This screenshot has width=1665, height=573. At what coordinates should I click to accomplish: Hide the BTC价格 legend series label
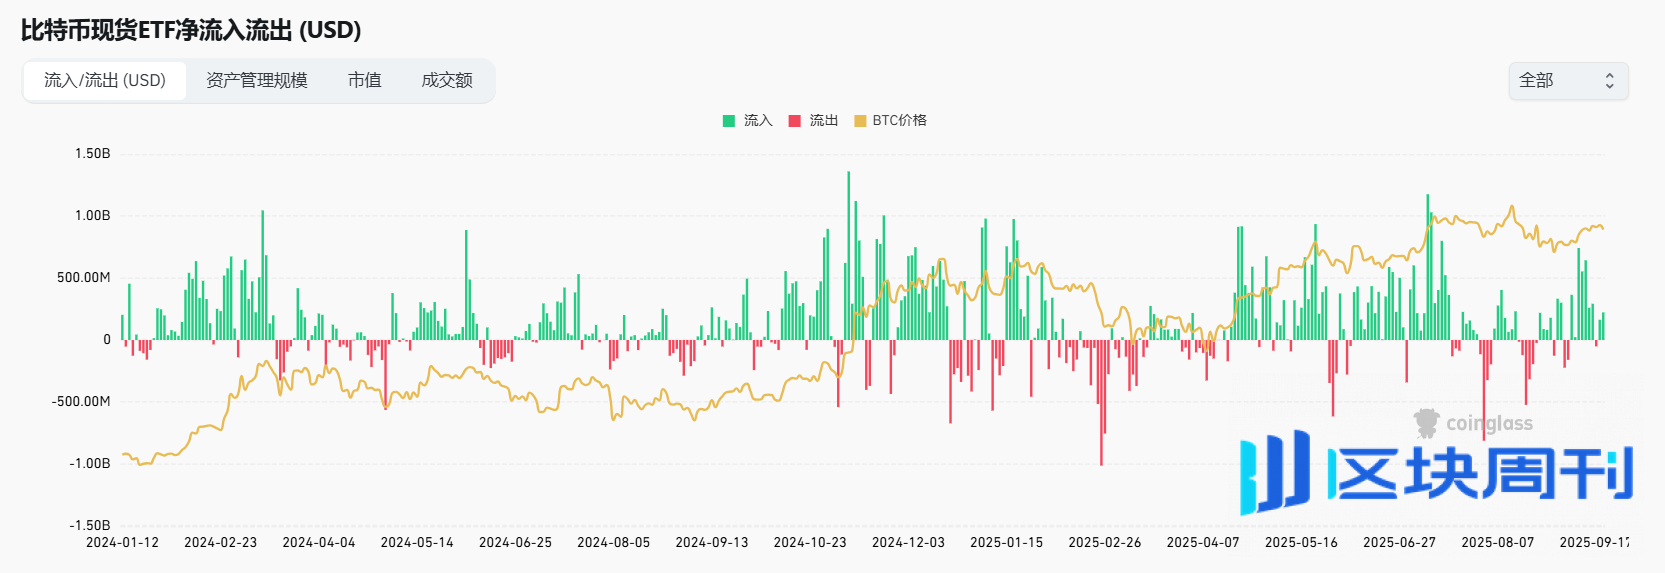pos(899,120)
